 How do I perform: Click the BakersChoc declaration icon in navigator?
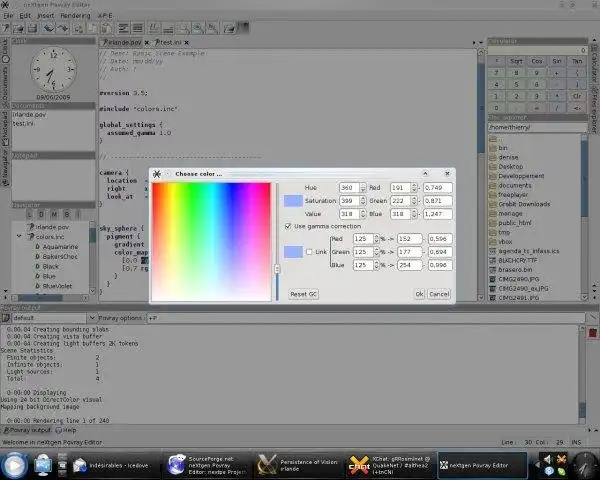tap(38, 256)
